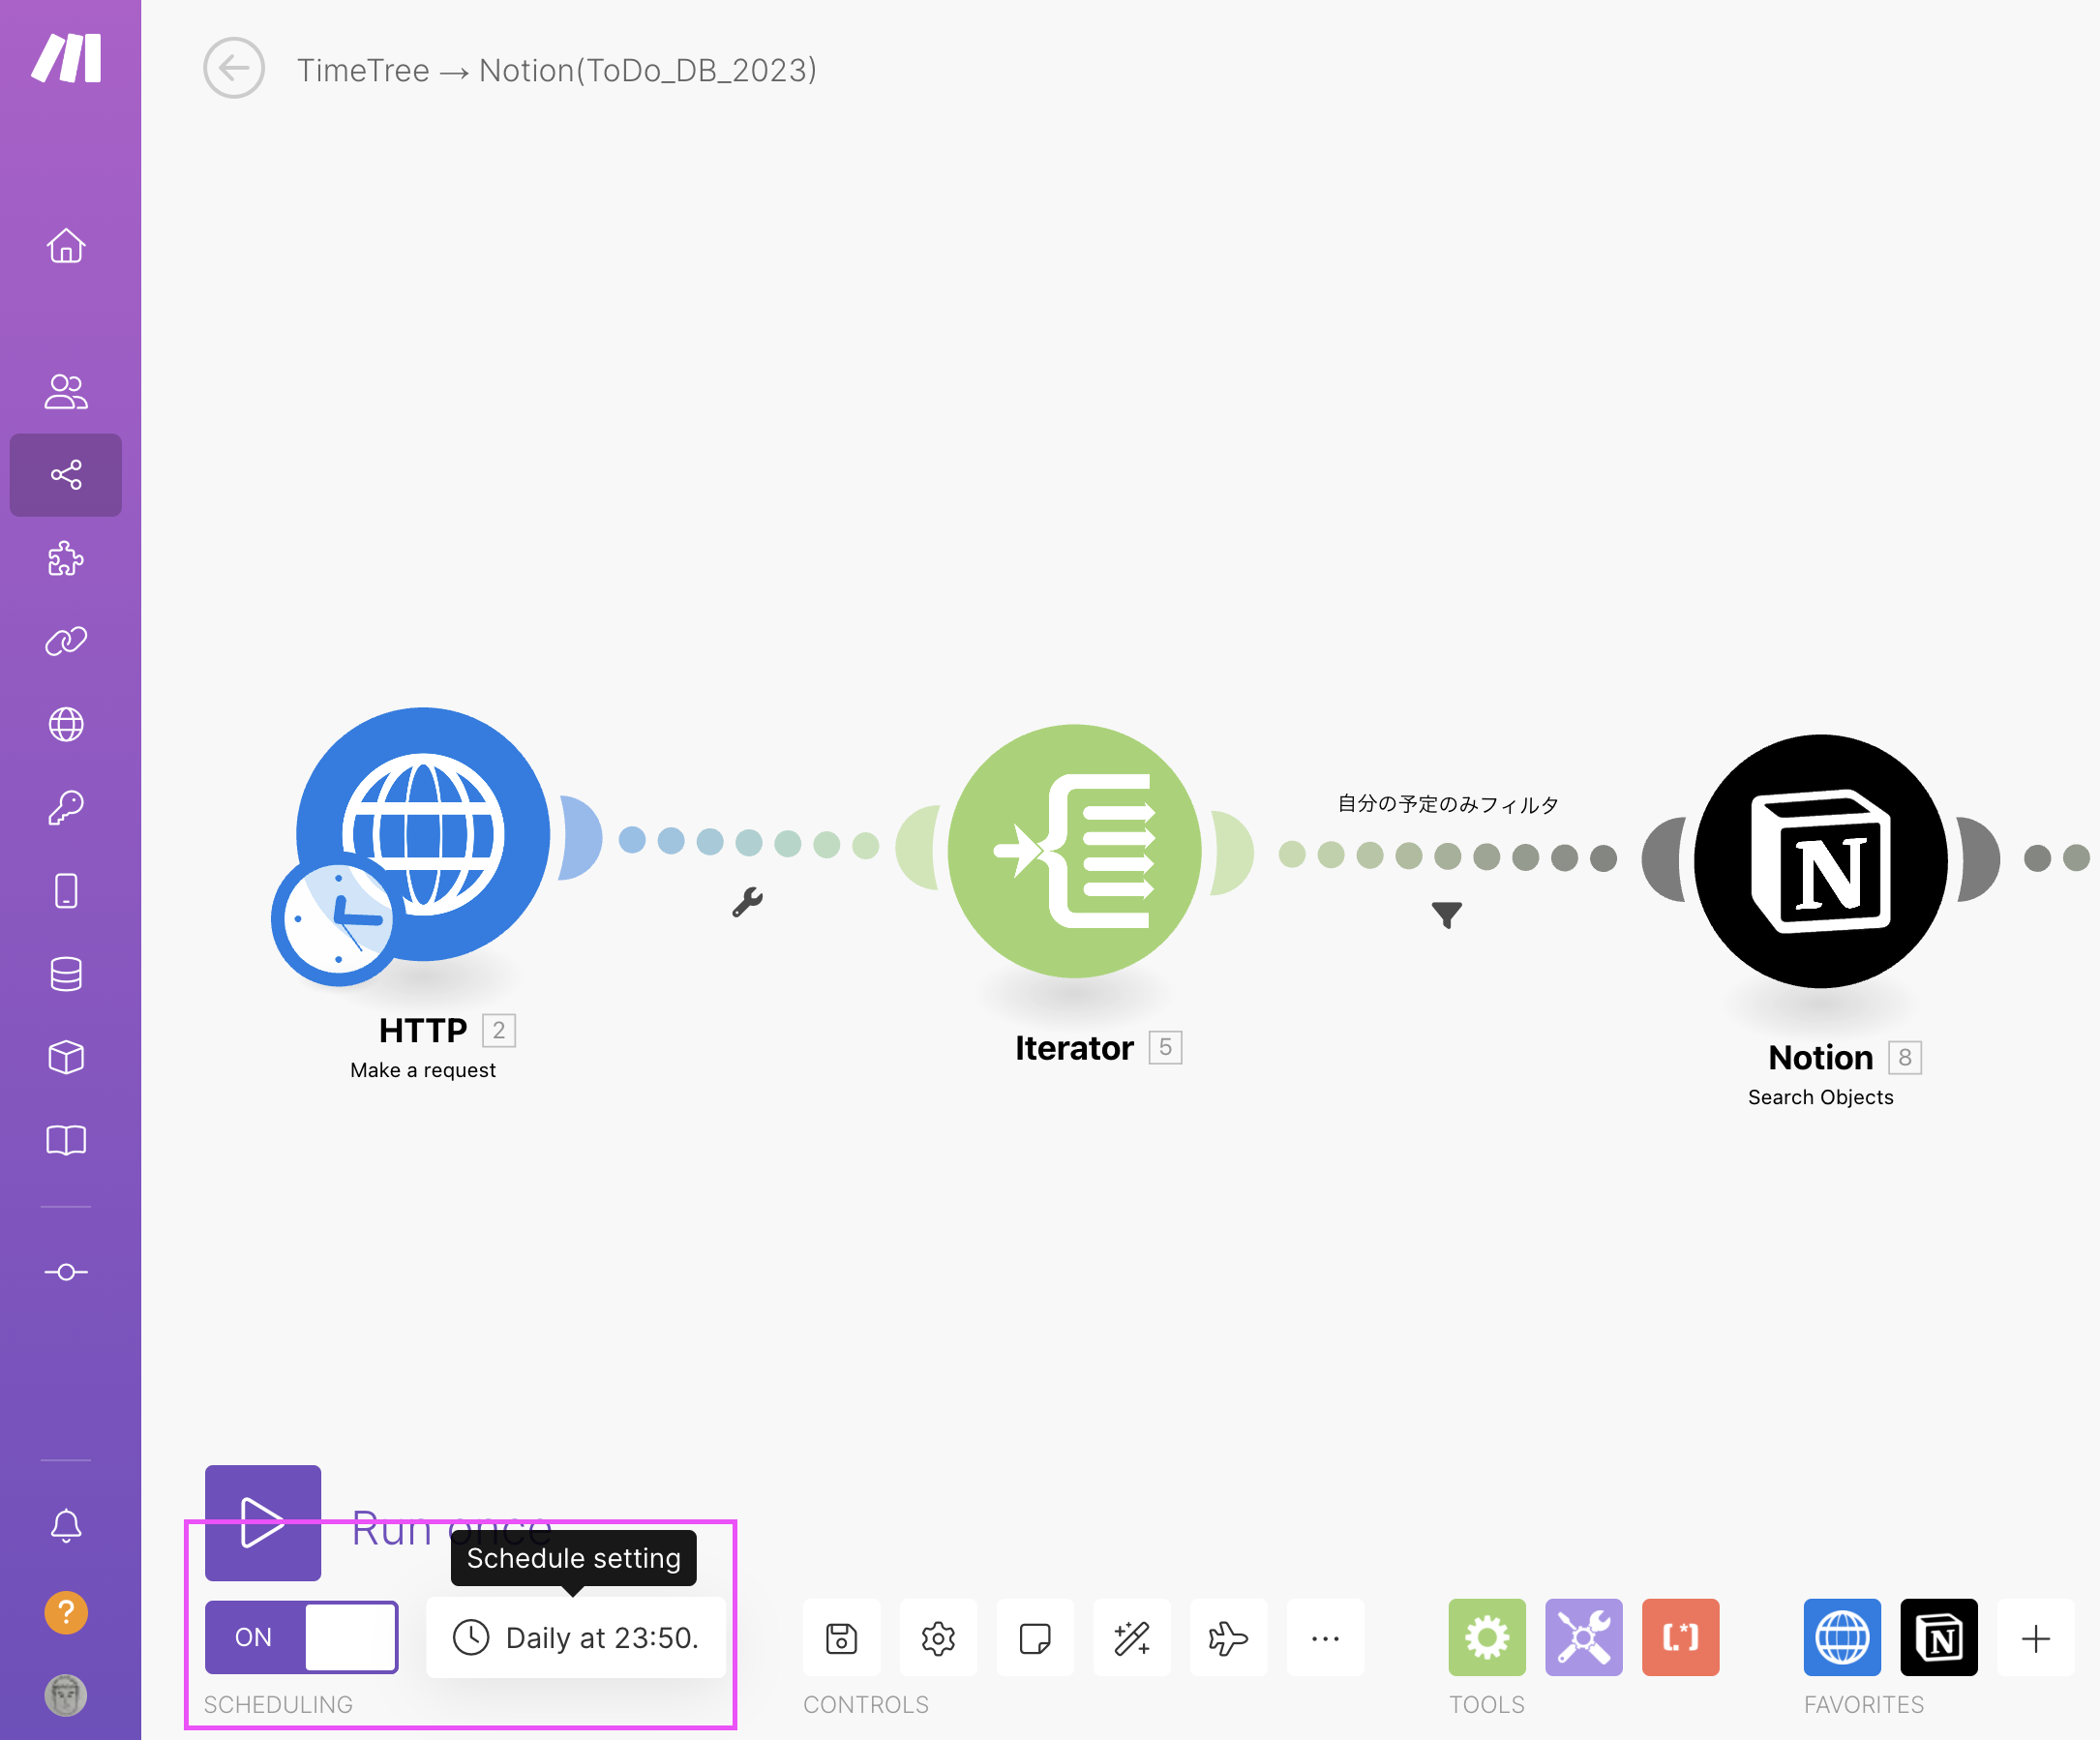The image size is (2100, 1740).
Task: Open the Home (Organization) sidebar icon
Action: [66, 245]
